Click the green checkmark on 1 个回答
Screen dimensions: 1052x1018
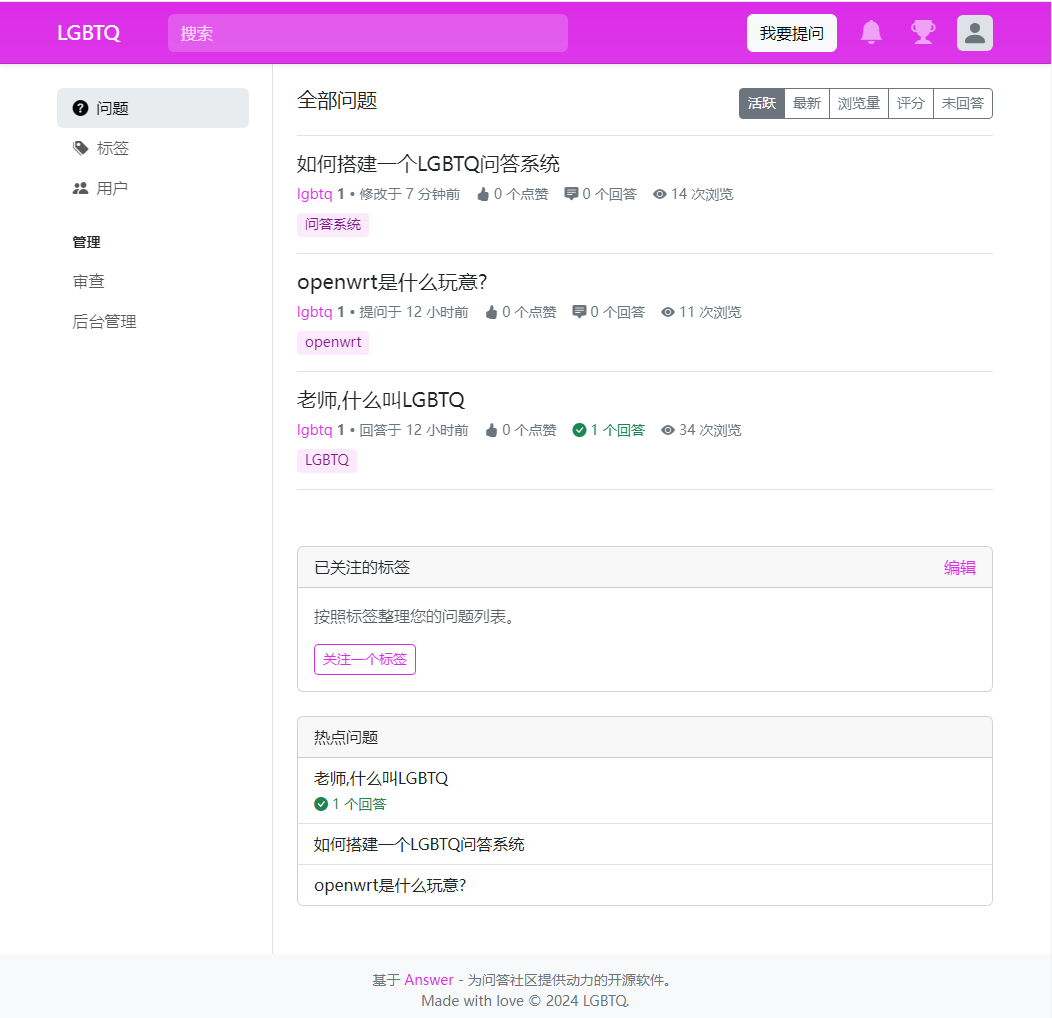(x=579, y=430)
